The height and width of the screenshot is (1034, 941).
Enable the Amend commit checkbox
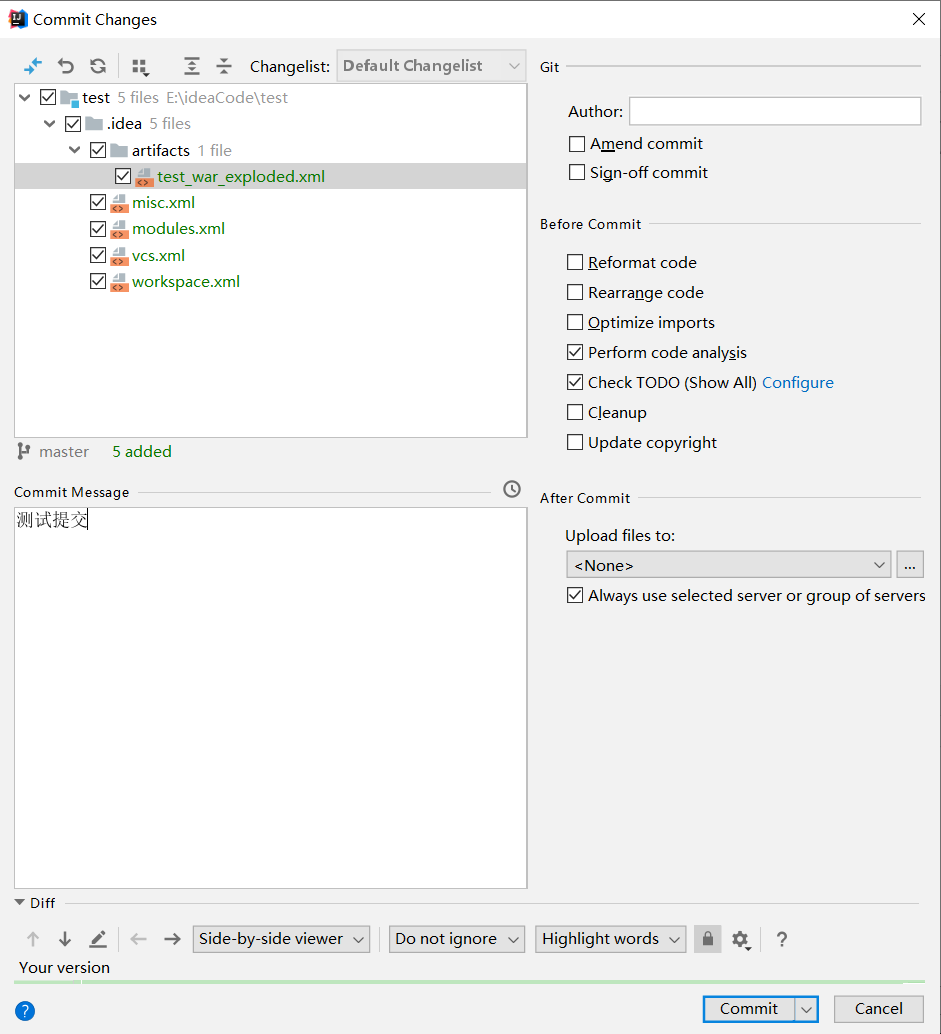[577, 144]
